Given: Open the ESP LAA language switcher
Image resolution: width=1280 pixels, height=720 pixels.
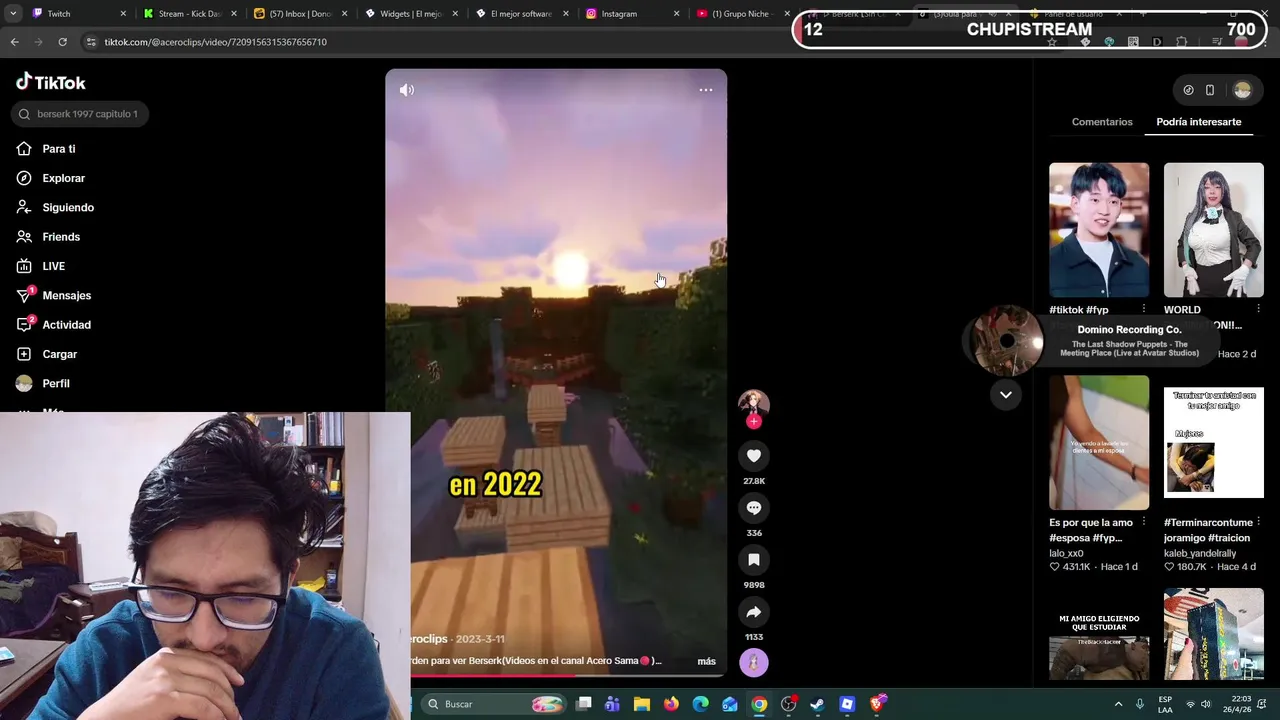Looking at the screenshot, I should tap(1165, 704).
